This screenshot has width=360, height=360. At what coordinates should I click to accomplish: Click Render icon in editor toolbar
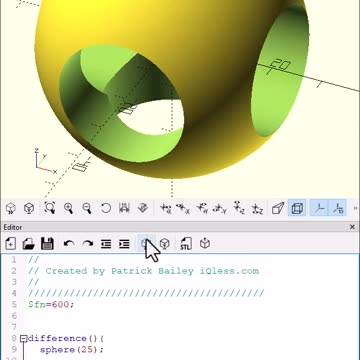click(164, 244)
